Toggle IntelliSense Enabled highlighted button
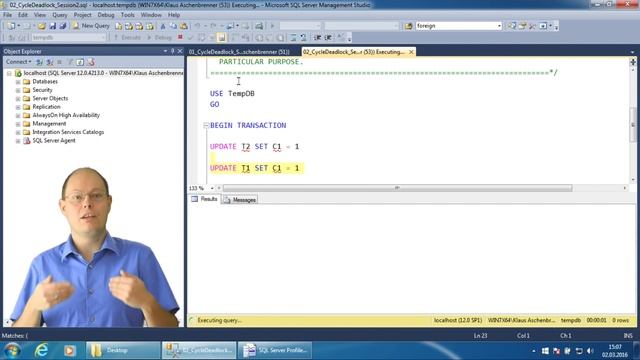The width and height of the screenshot is (640, 360). (221, 38)
